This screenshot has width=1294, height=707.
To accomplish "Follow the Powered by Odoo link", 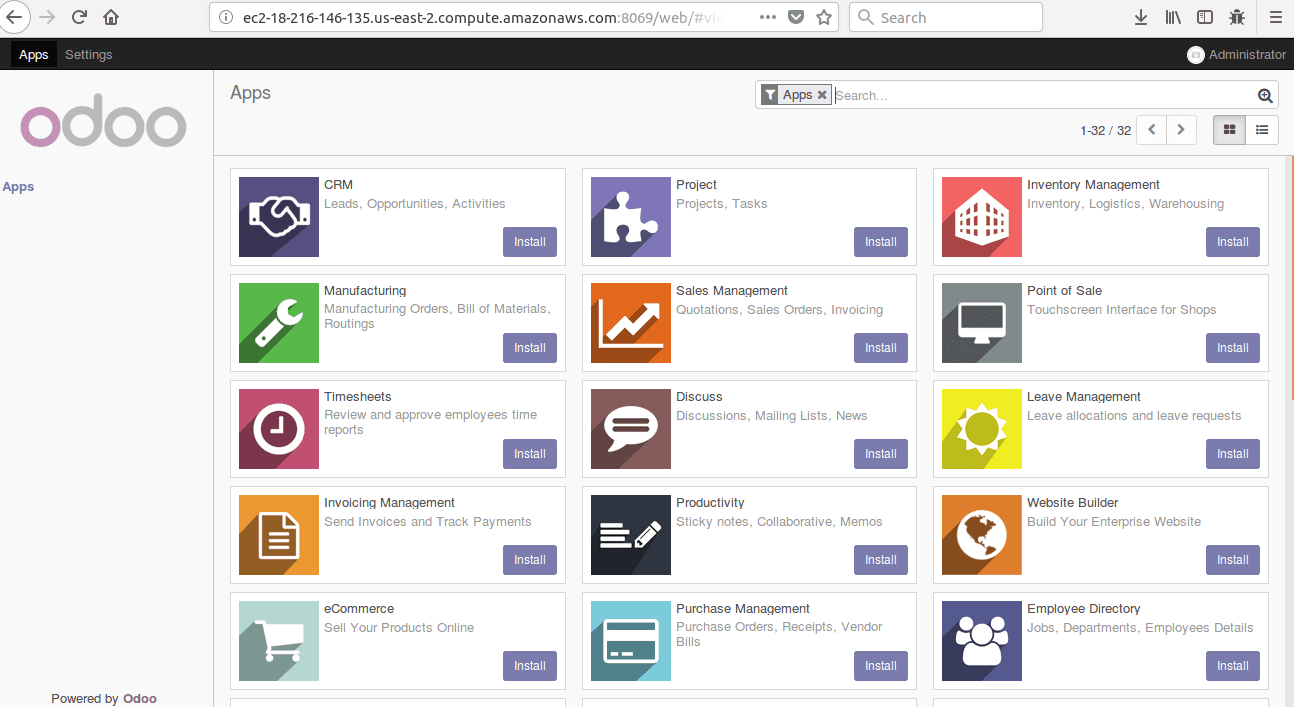I will coord(140,699).
